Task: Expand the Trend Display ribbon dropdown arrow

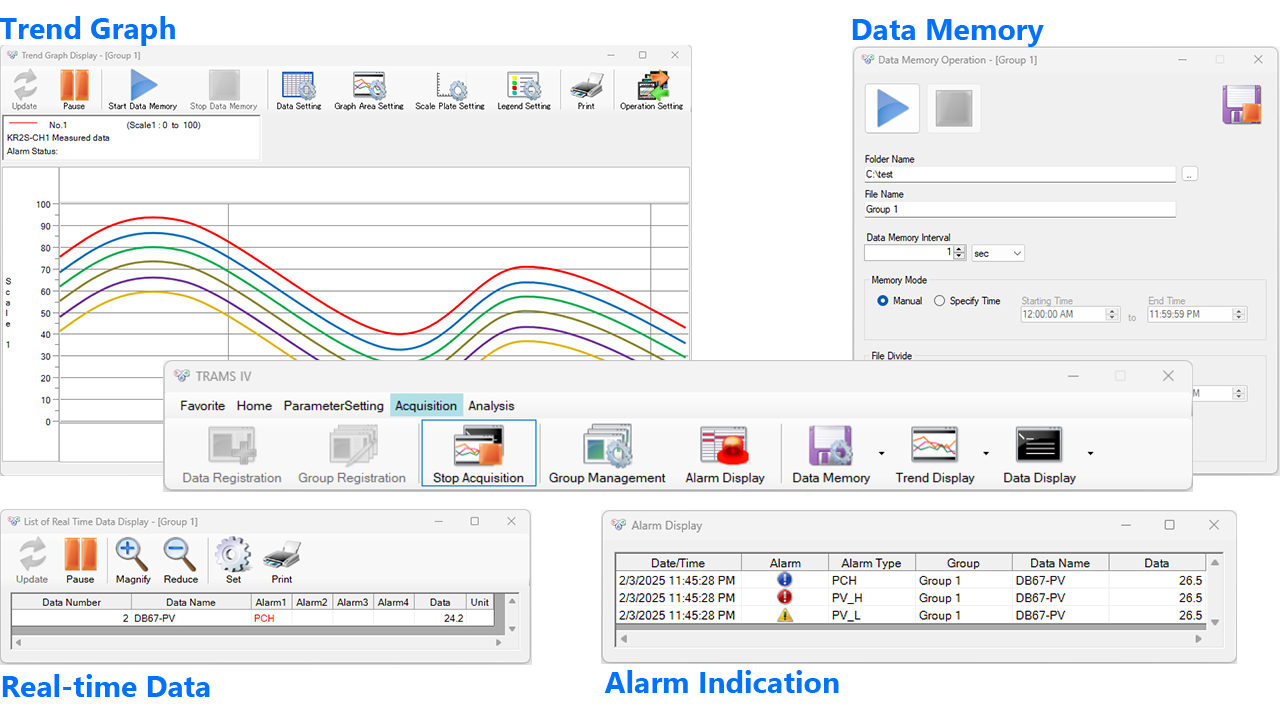Action: 986,454
